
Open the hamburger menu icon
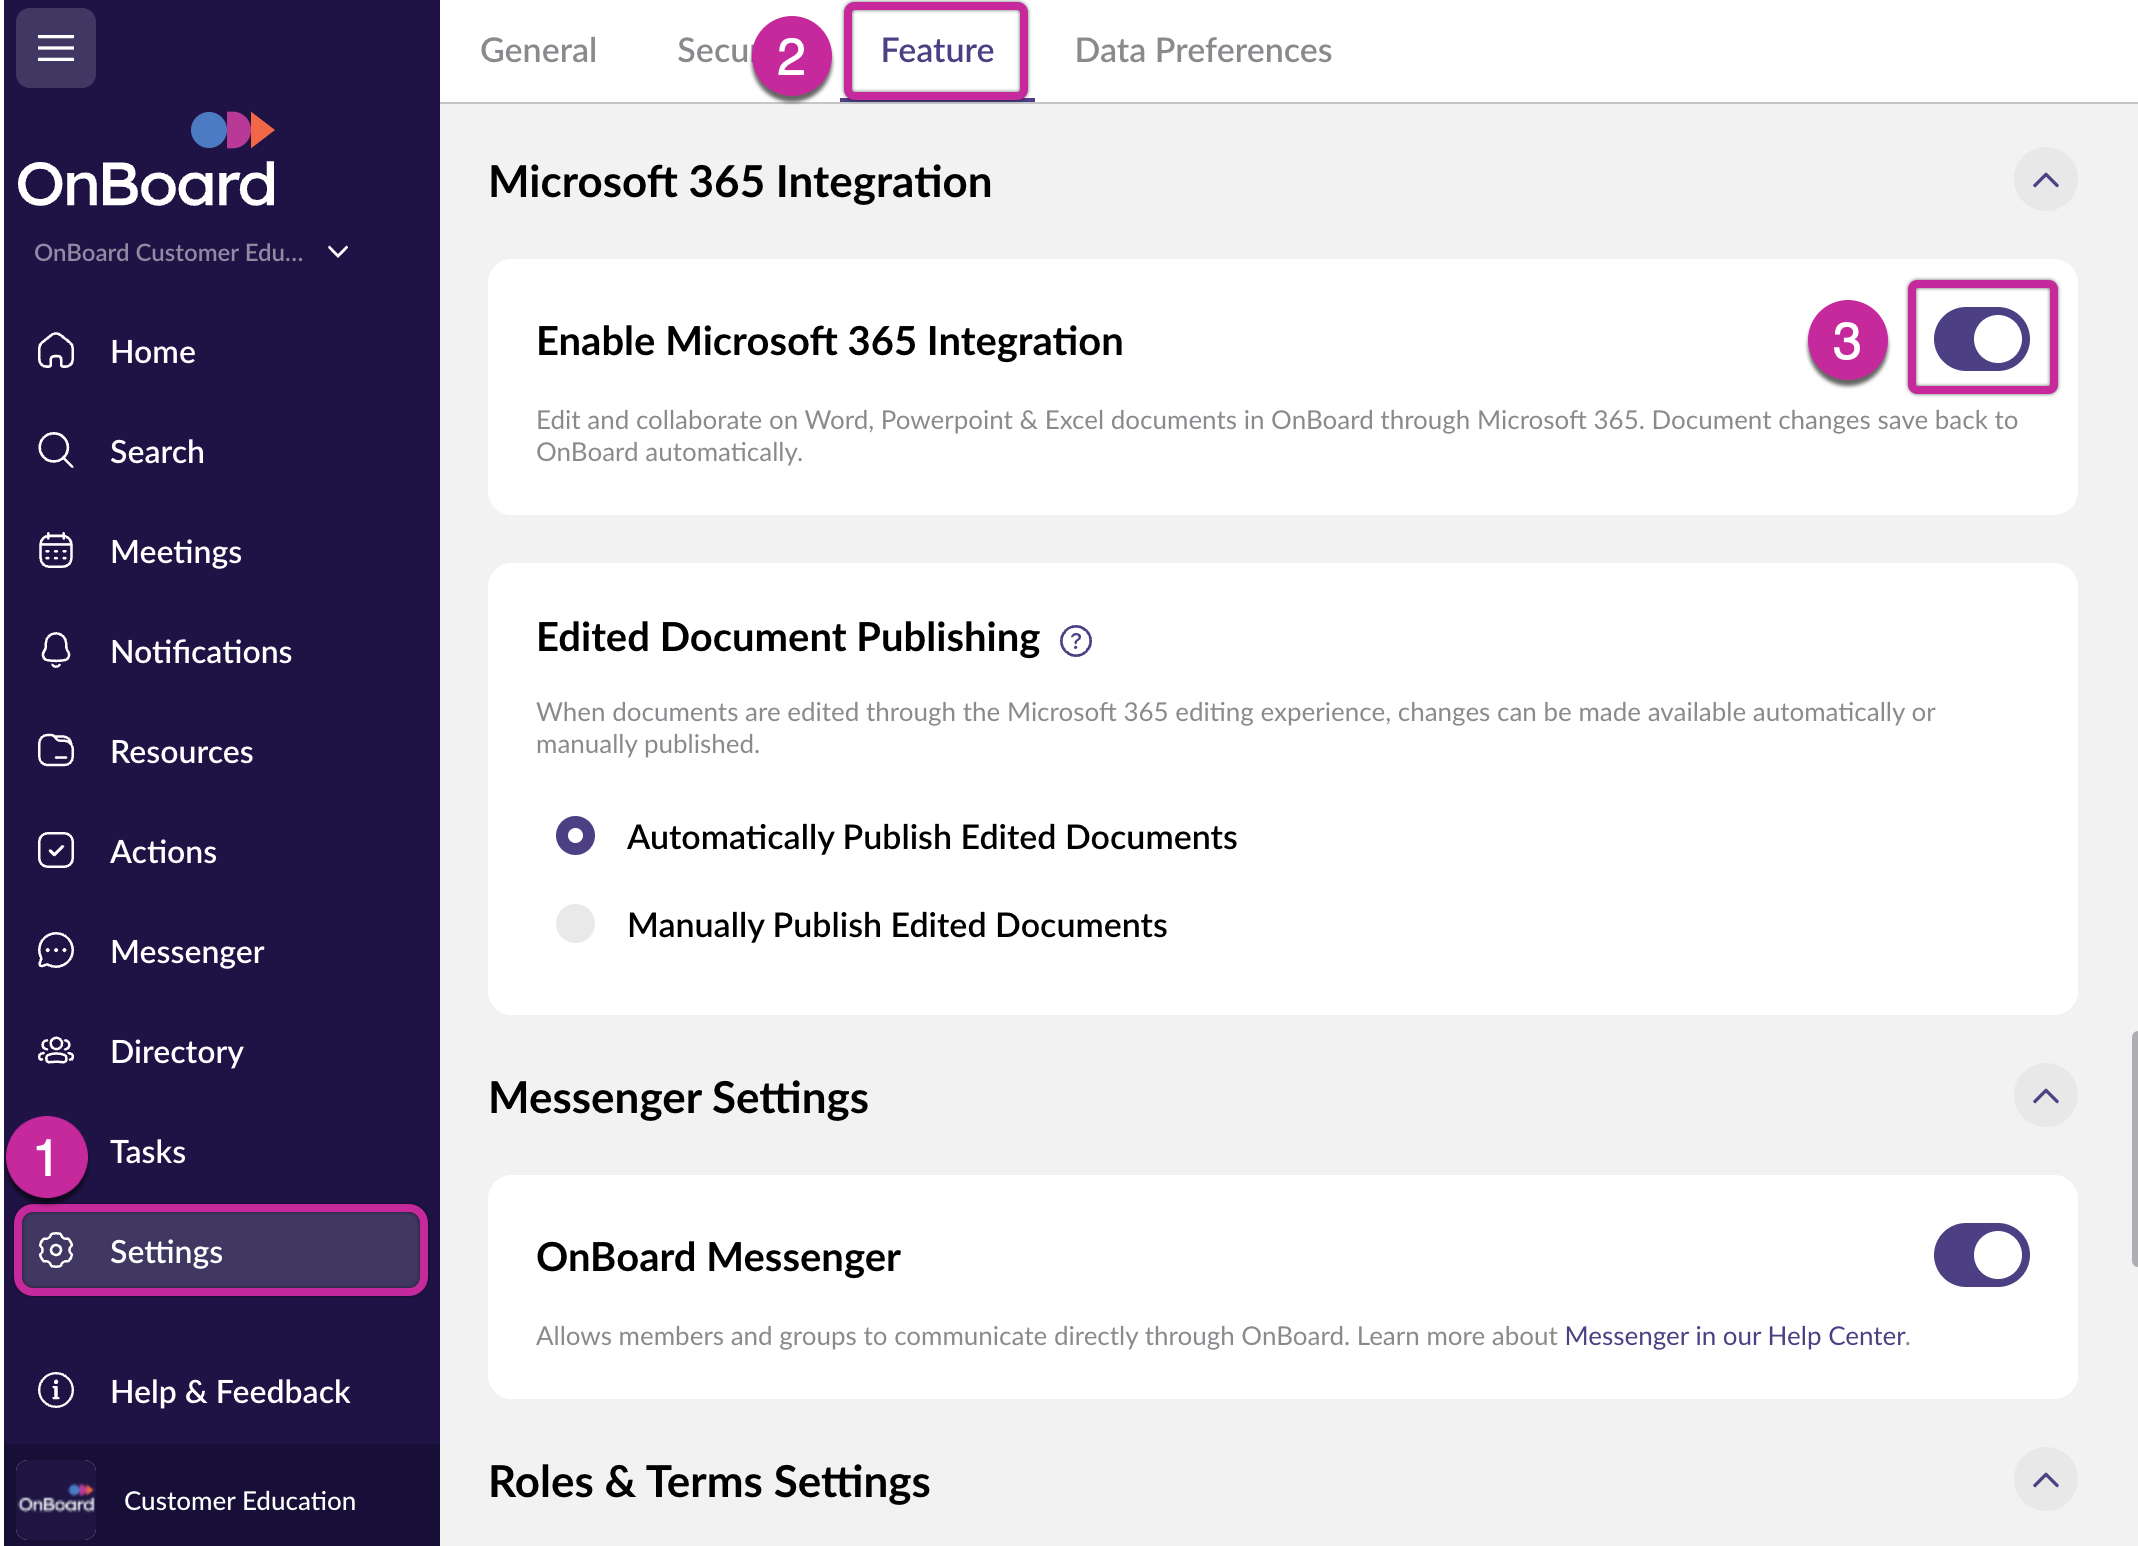56,47
